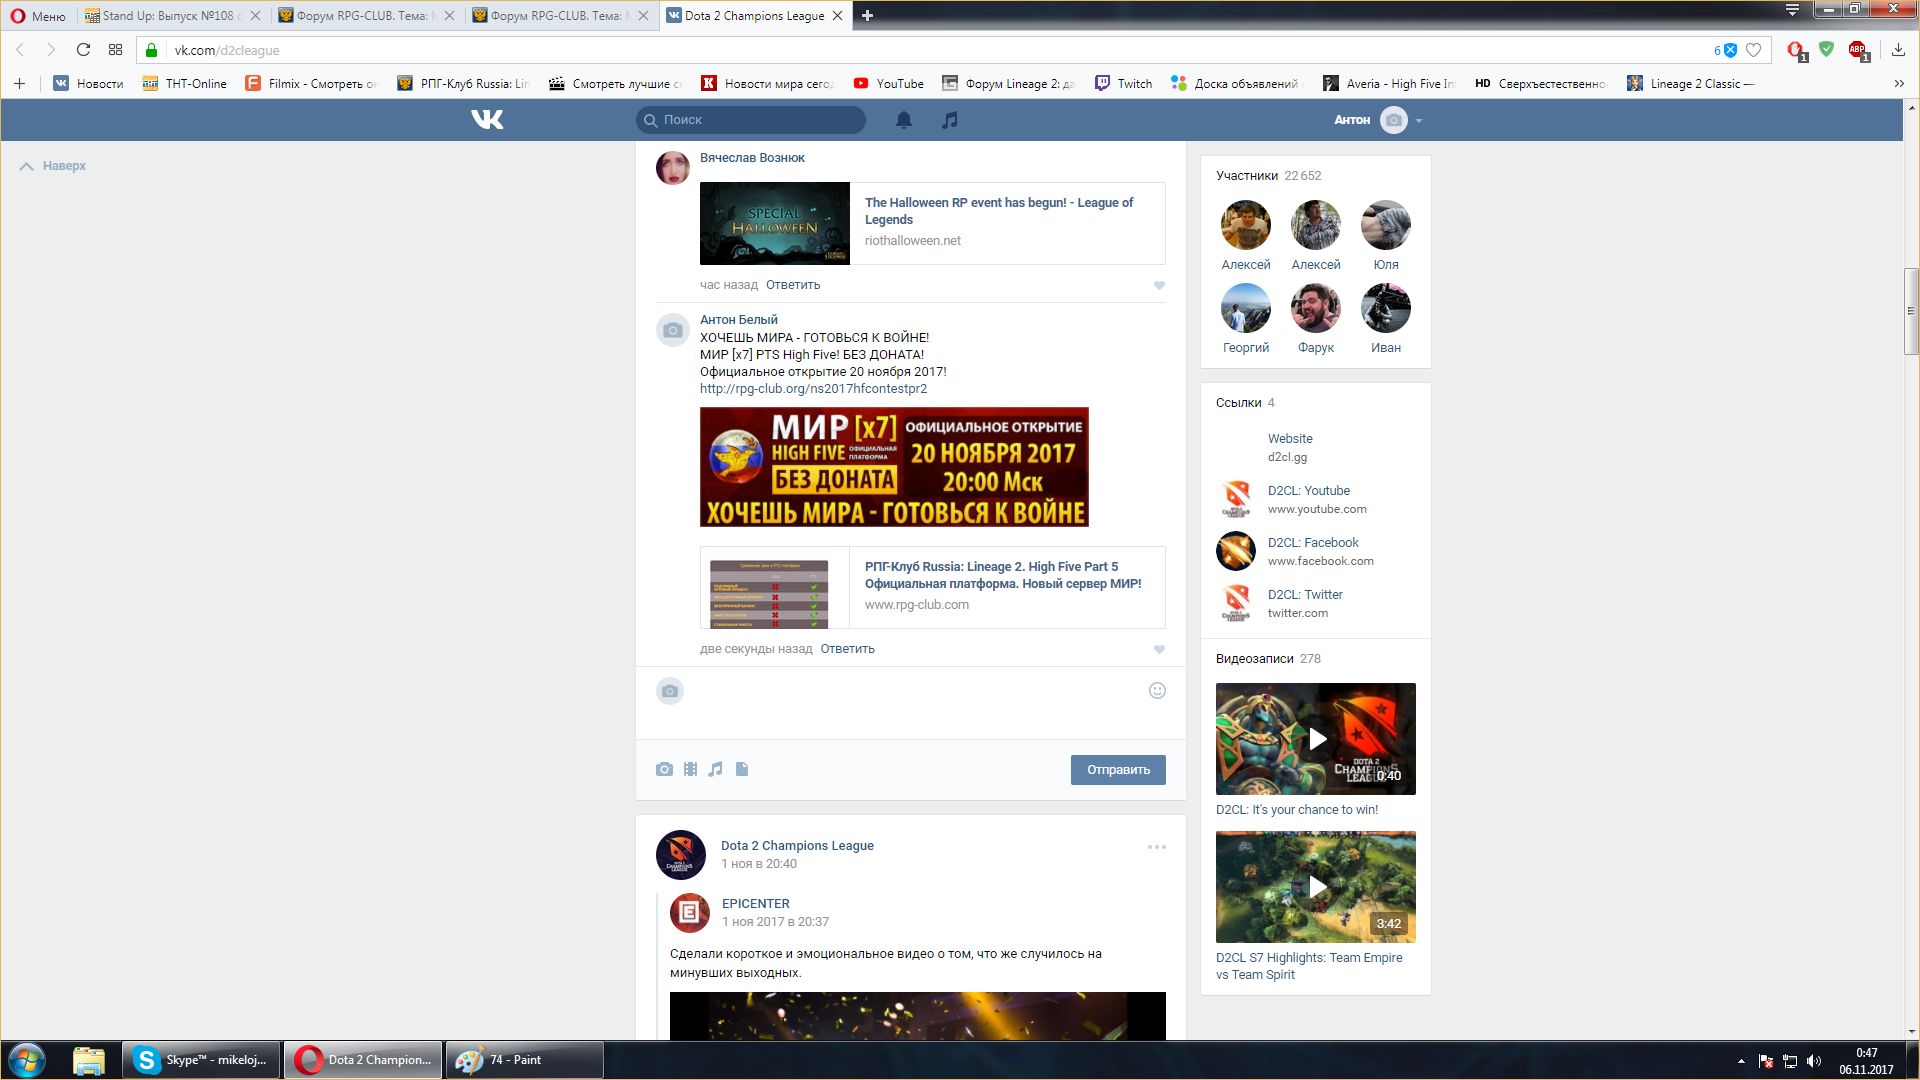Play the D2CL S7 Highlights video
This screenshot has height=1080, width=1920.
[1315, 887]
